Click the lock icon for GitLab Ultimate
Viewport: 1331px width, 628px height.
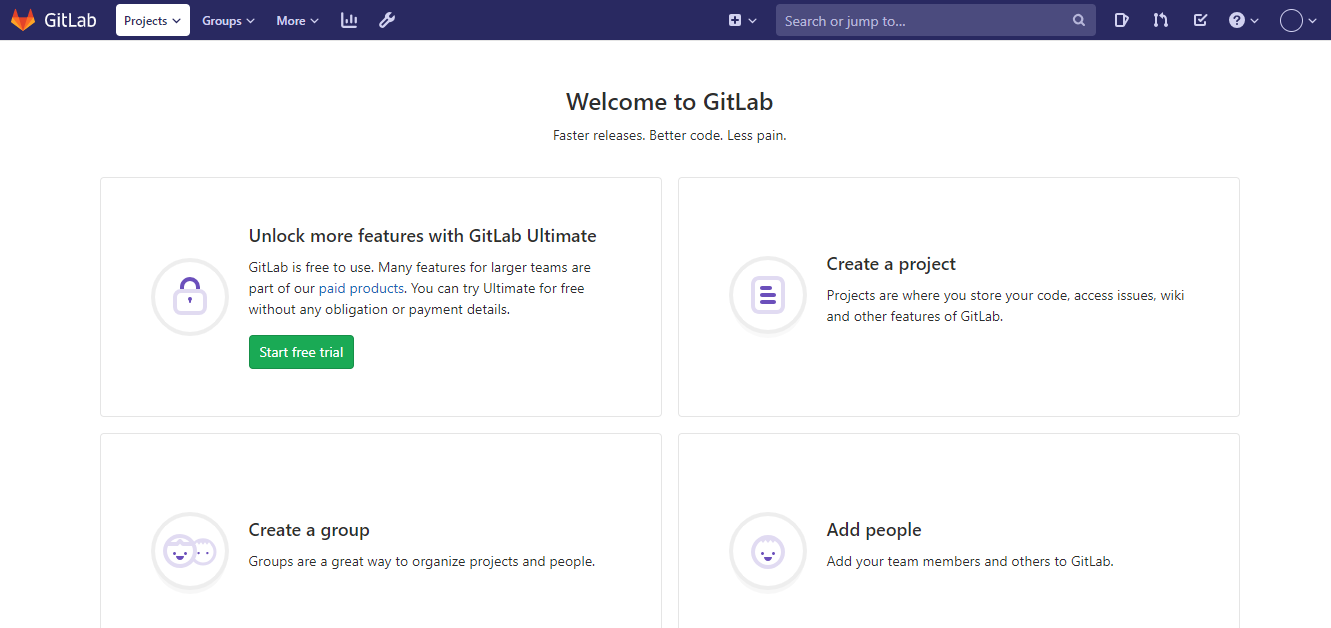(190, 296)
